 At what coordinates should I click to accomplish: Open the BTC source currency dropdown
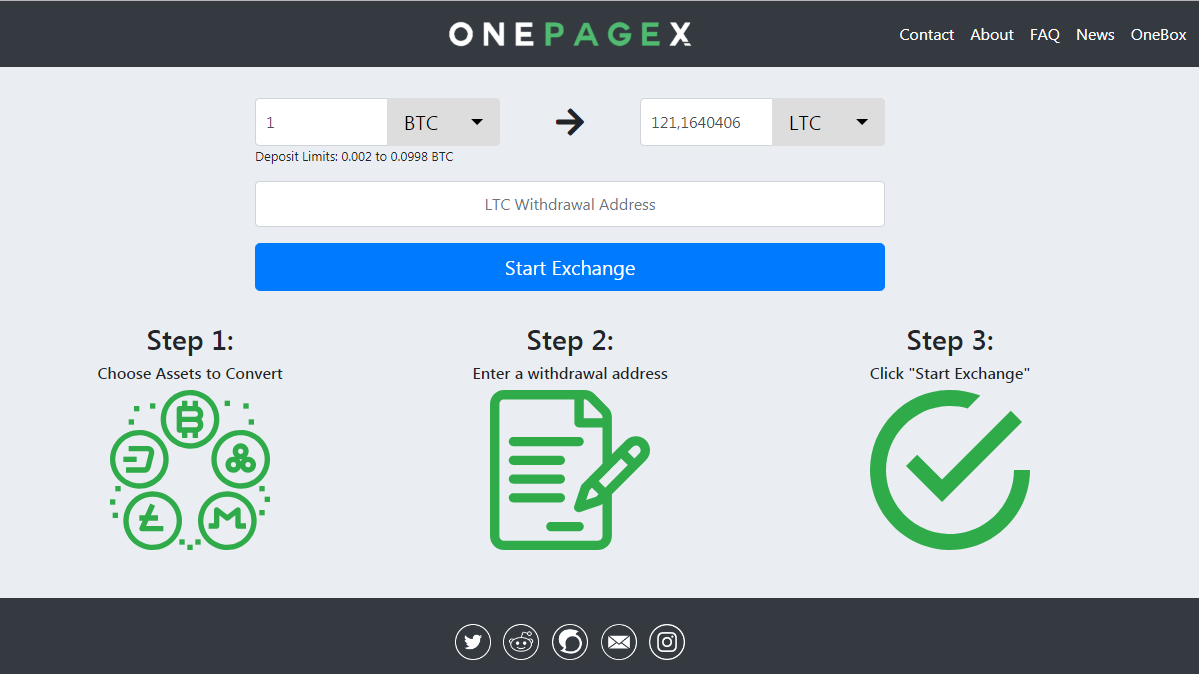444,122
